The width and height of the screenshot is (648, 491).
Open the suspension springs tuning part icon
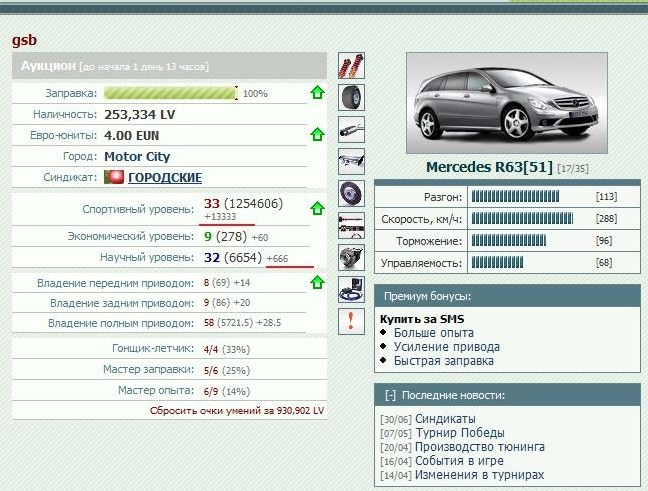point(351,65)
